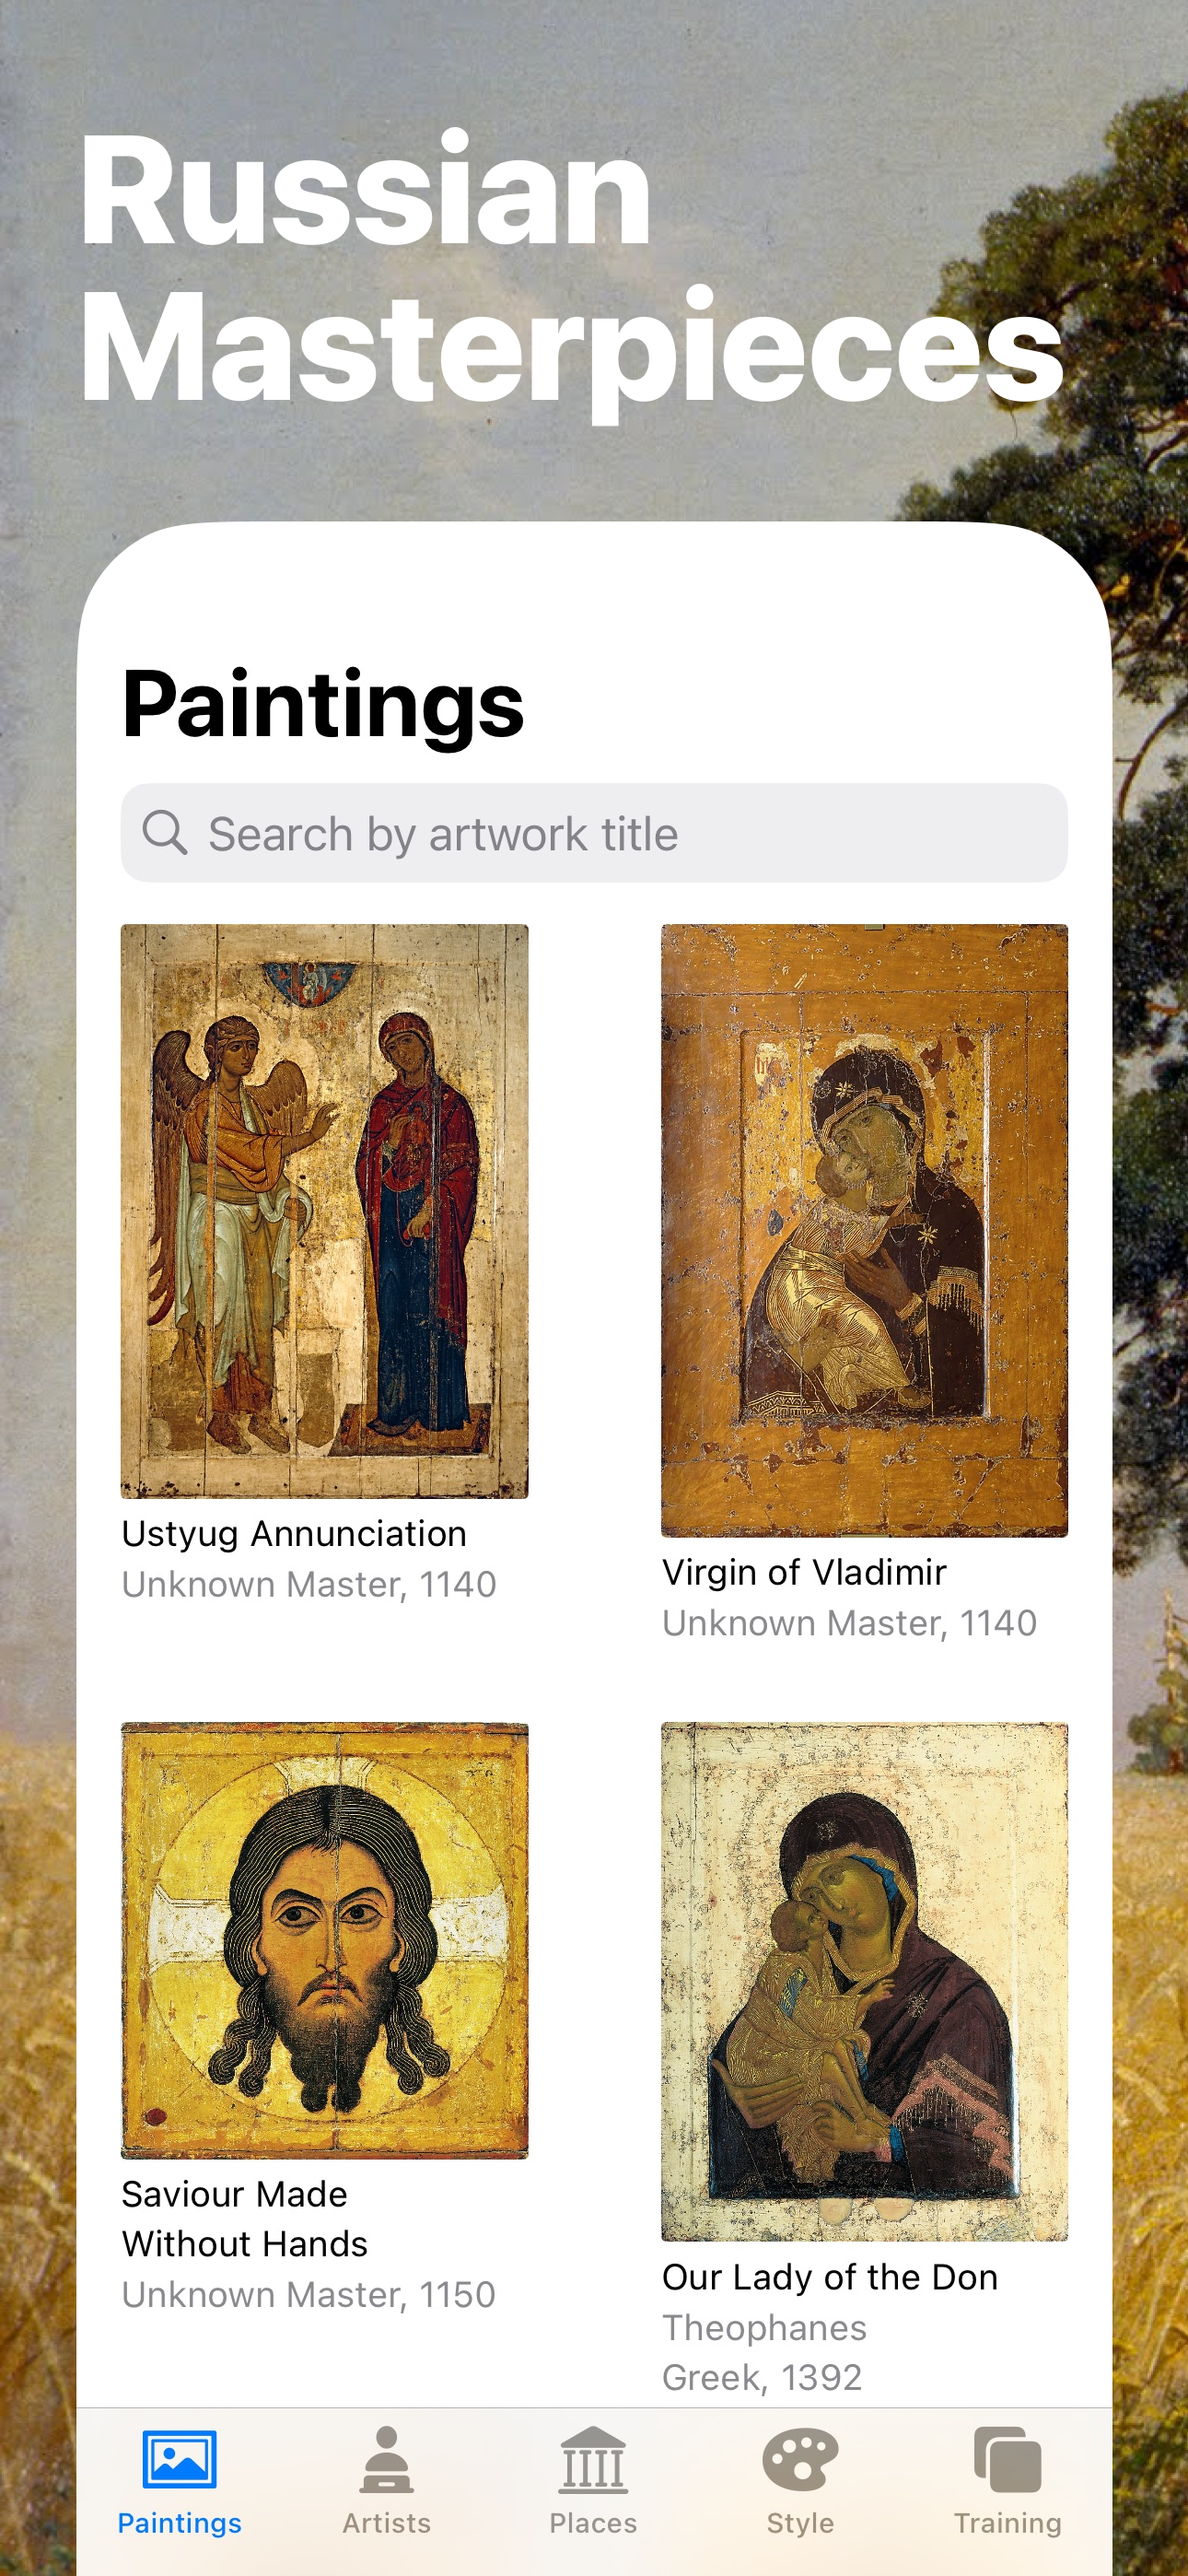Select the Places museum icon
Screen dimensions: 1188x2576
tap(593, 2459)
